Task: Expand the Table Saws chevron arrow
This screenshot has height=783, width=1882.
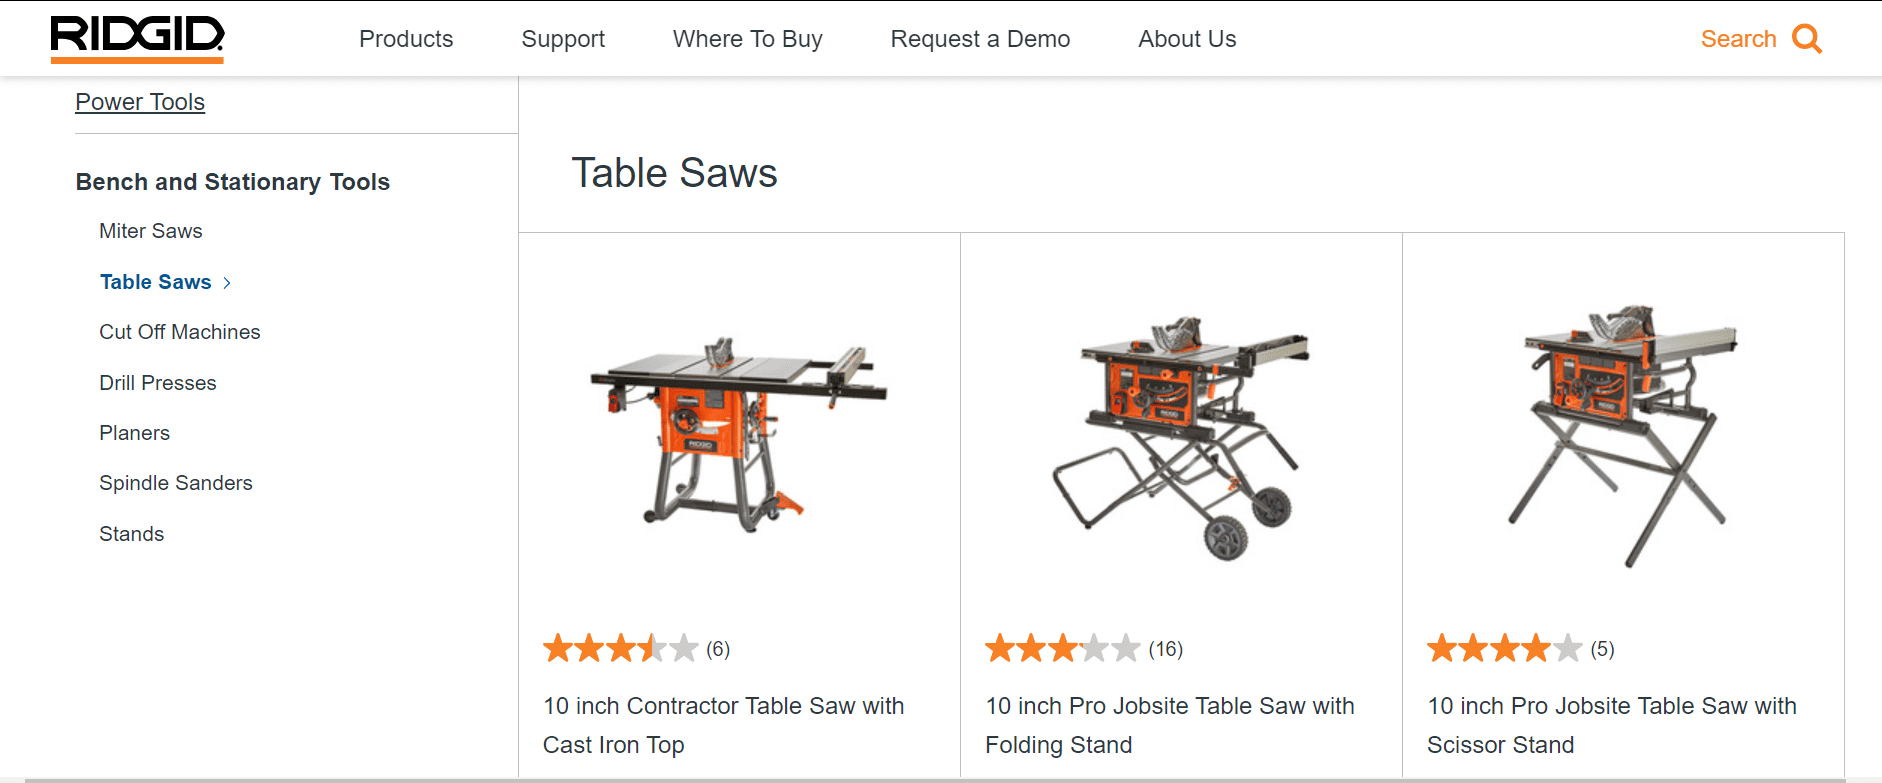Action: [x=226, y=282]
